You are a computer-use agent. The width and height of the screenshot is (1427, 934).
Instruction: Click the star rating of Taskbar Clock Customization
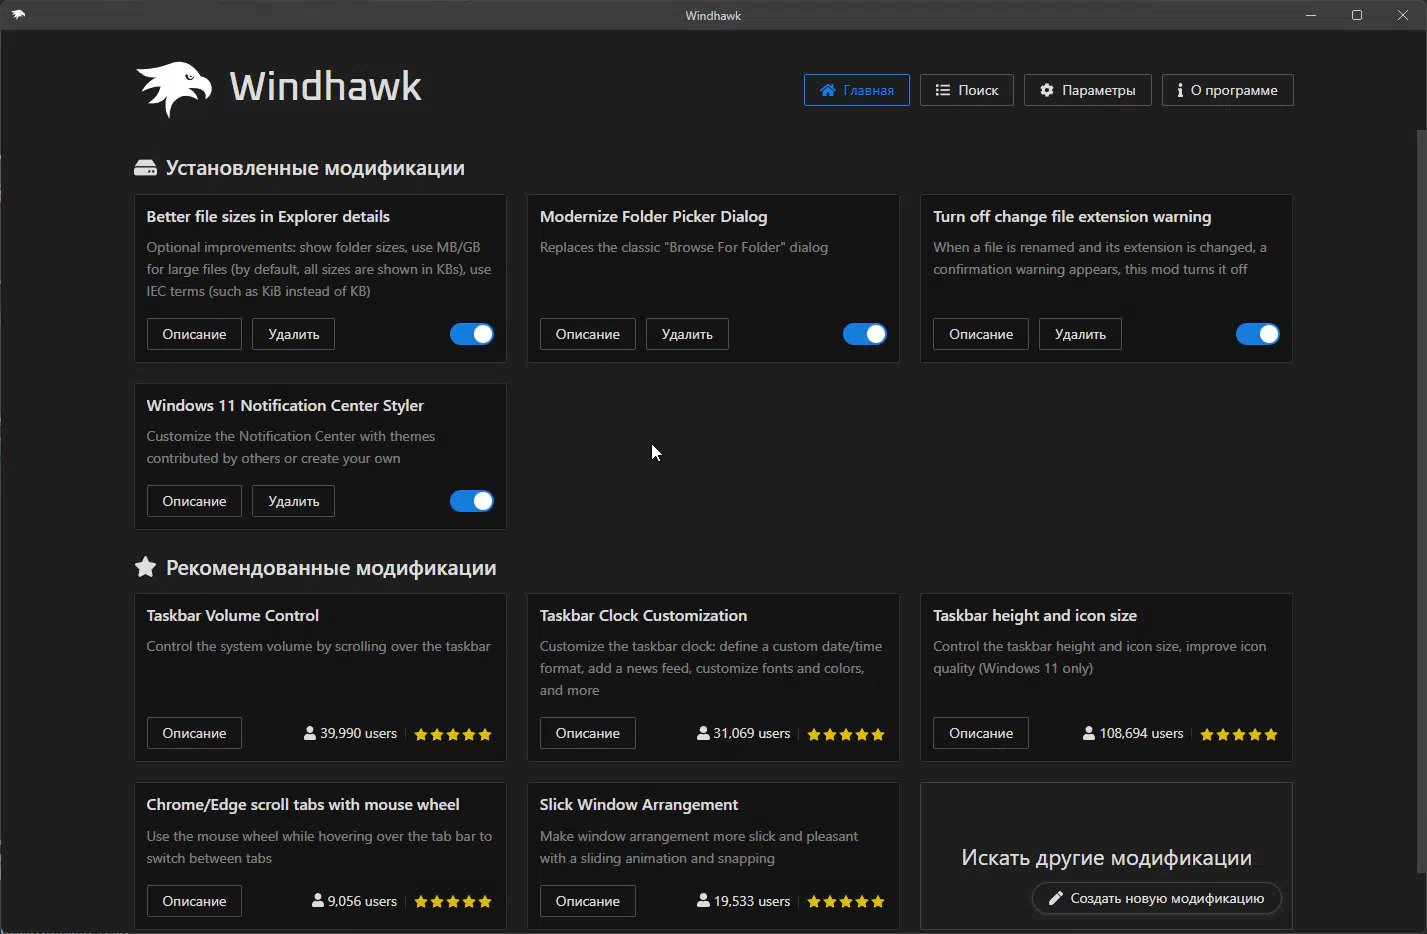[846, 734]
